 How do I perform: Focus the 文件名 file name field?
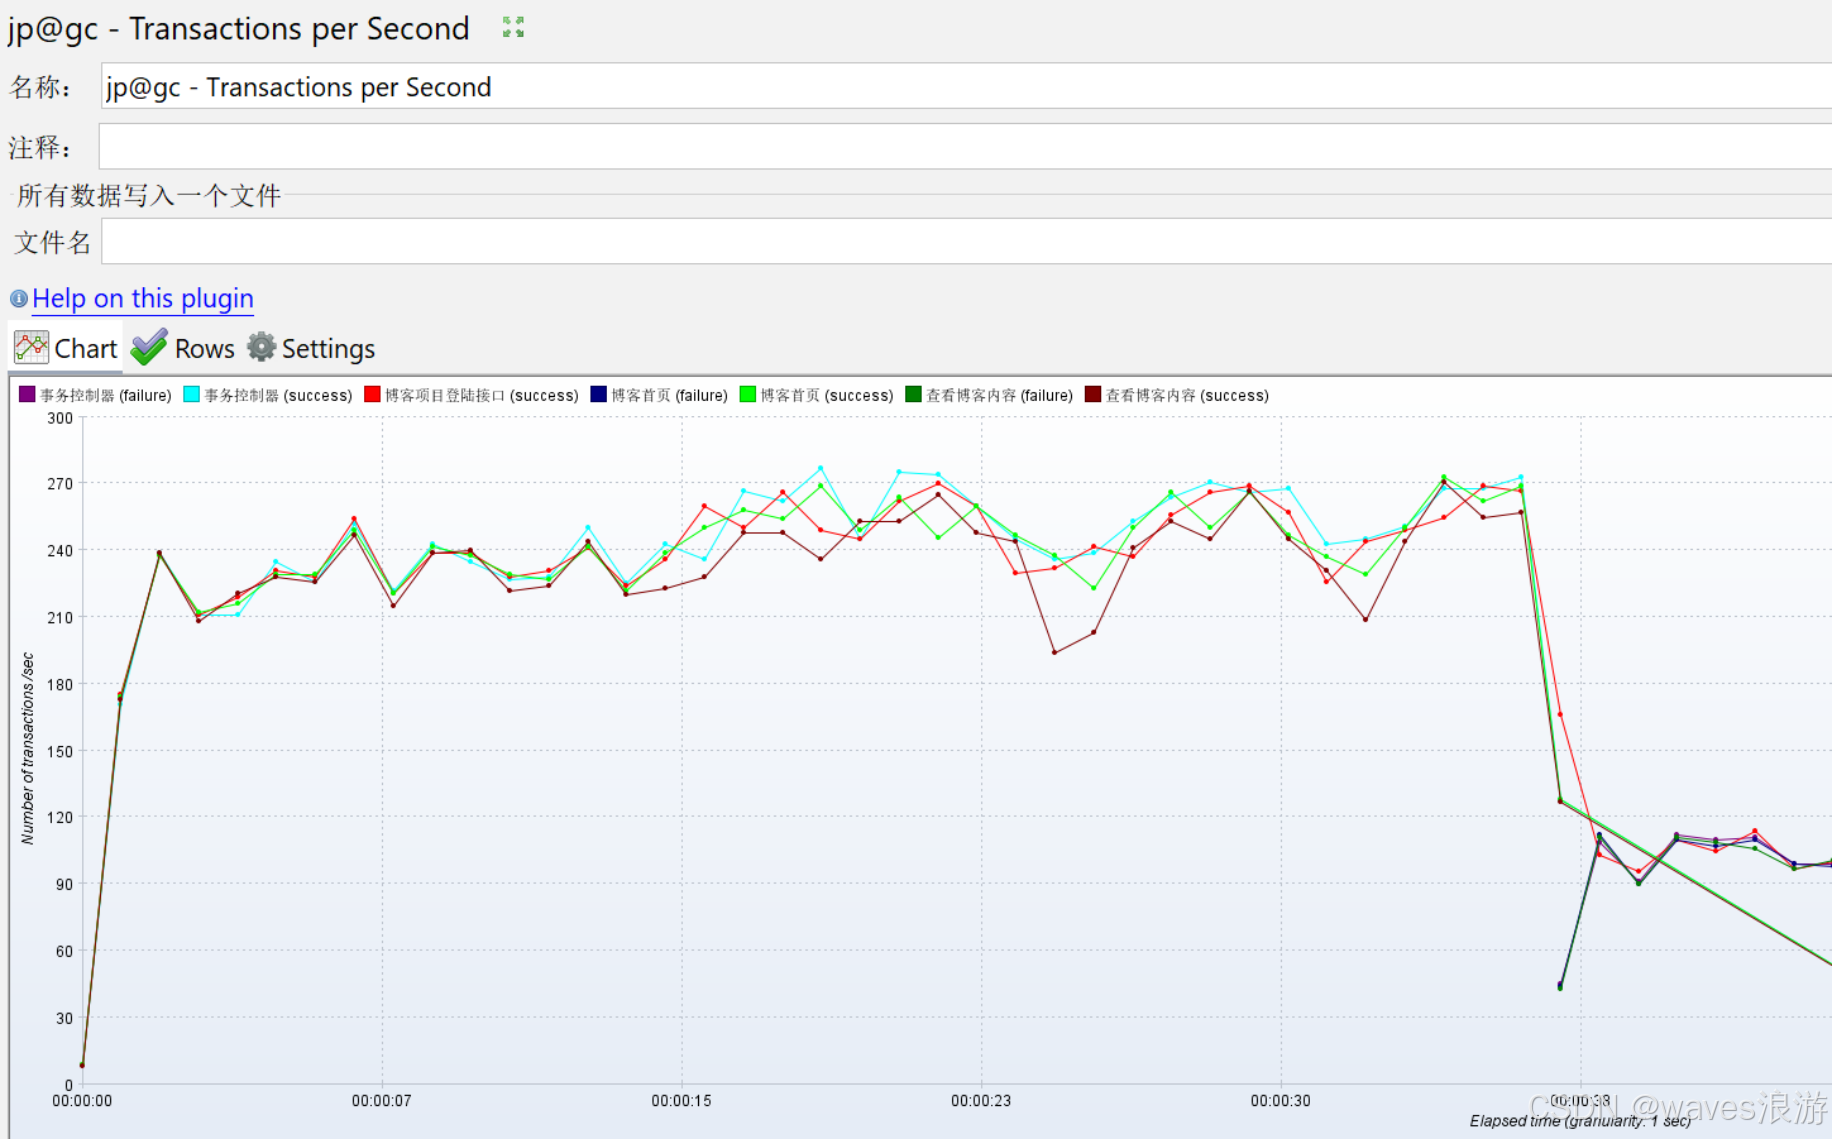(x=966, y=241)
